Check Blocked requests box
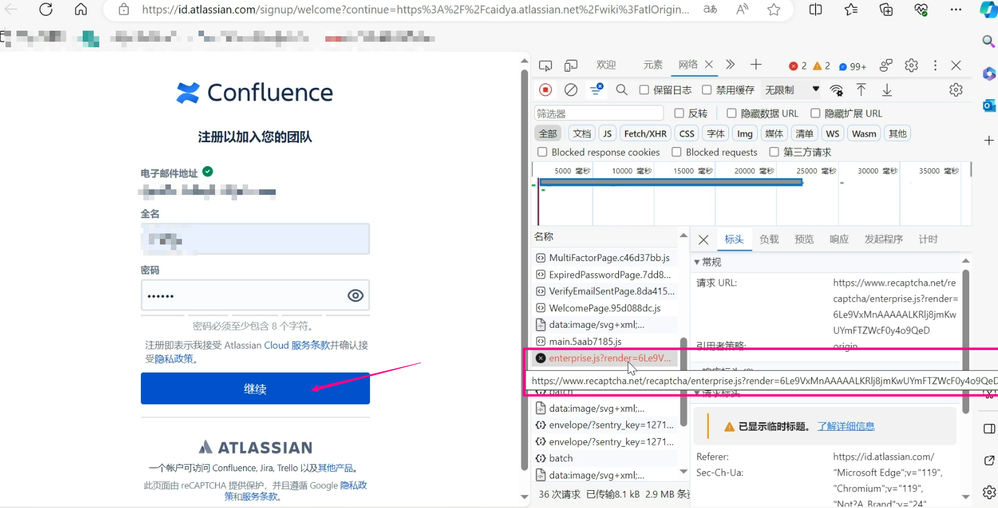Image resolution: width=998 pixels, height=508 pixels. pos(676,152)
